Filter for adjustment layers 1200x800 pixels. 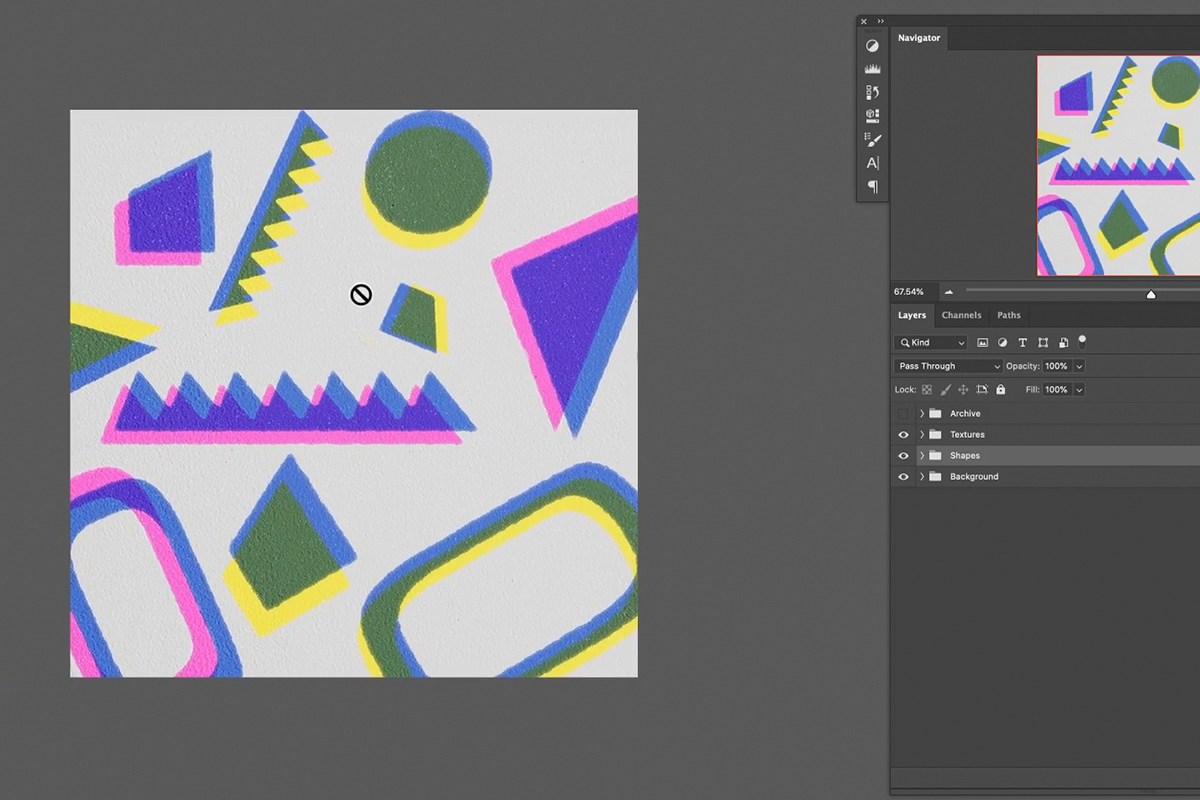click(x=1003, y=343)
